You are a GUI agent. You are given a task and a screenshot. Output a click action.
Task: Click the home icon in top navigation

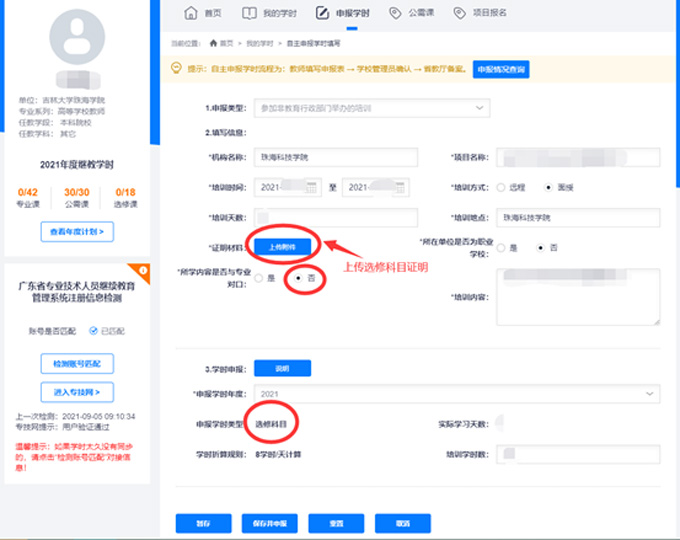tap(191, 13)
